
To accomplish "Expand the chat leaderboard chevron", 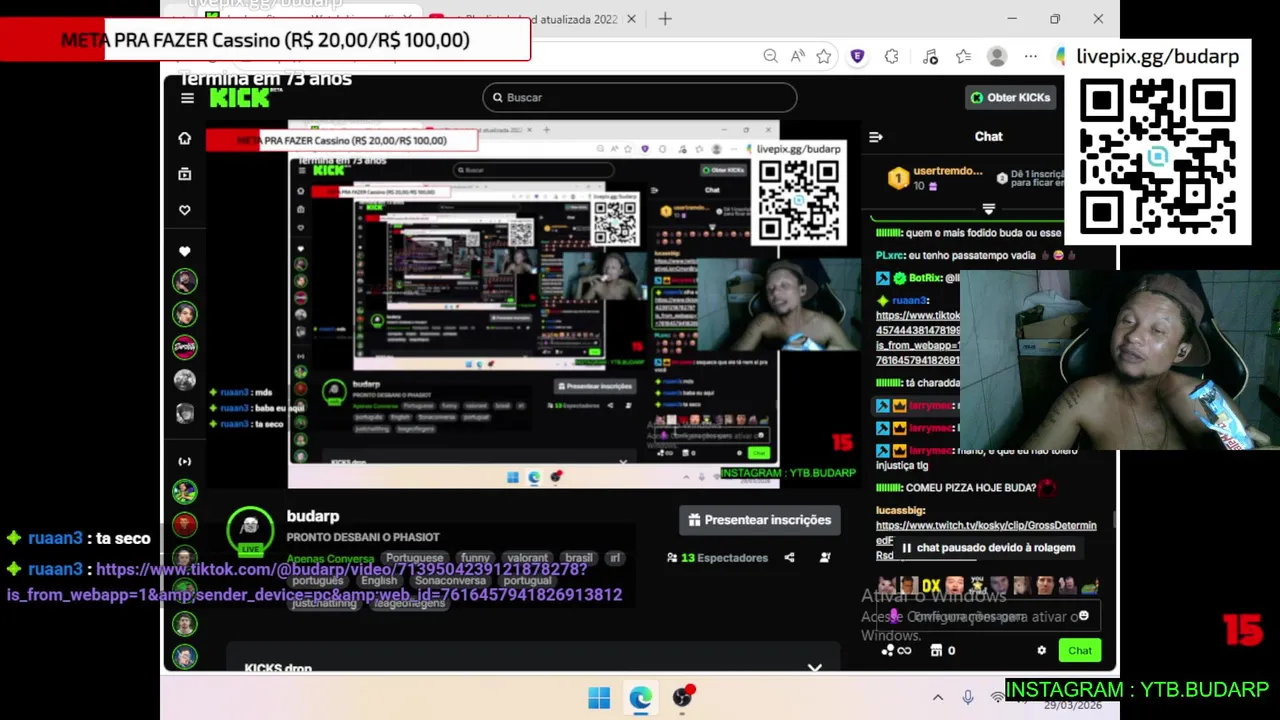I will (x=988, y=209).
